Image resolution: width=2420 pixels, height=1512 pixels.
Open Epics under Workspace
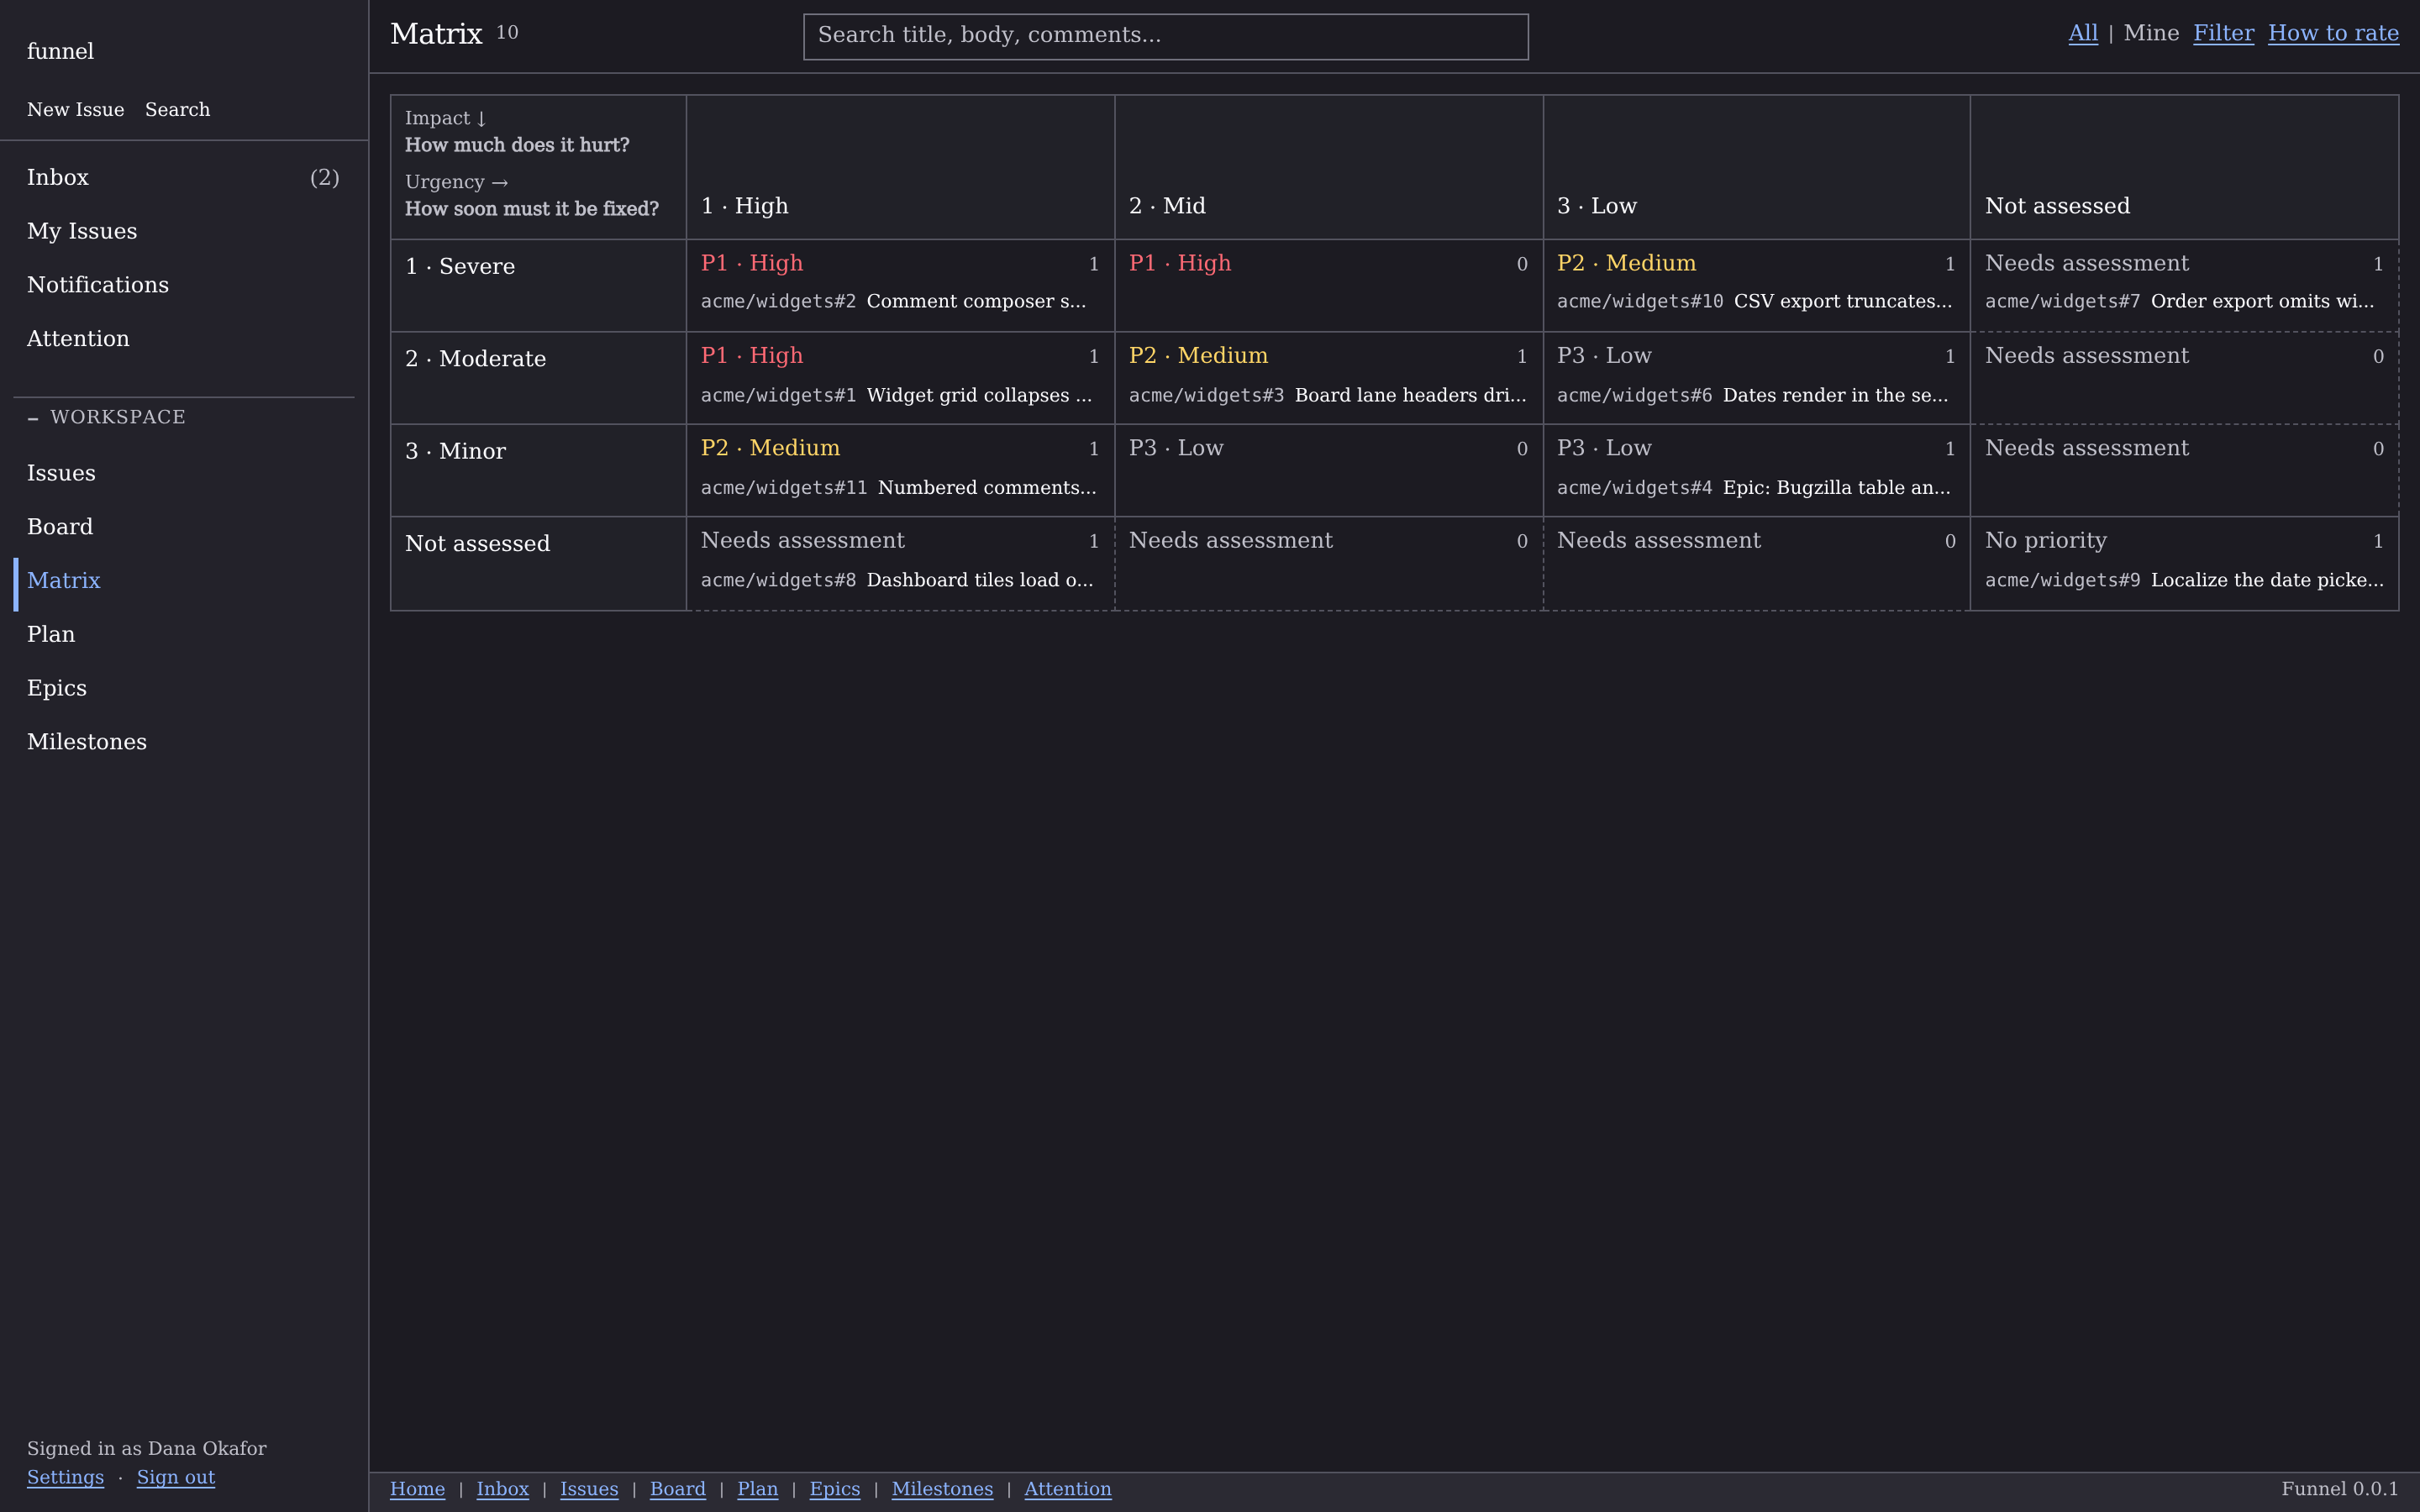pyautogui.click(x=183, y=688)
